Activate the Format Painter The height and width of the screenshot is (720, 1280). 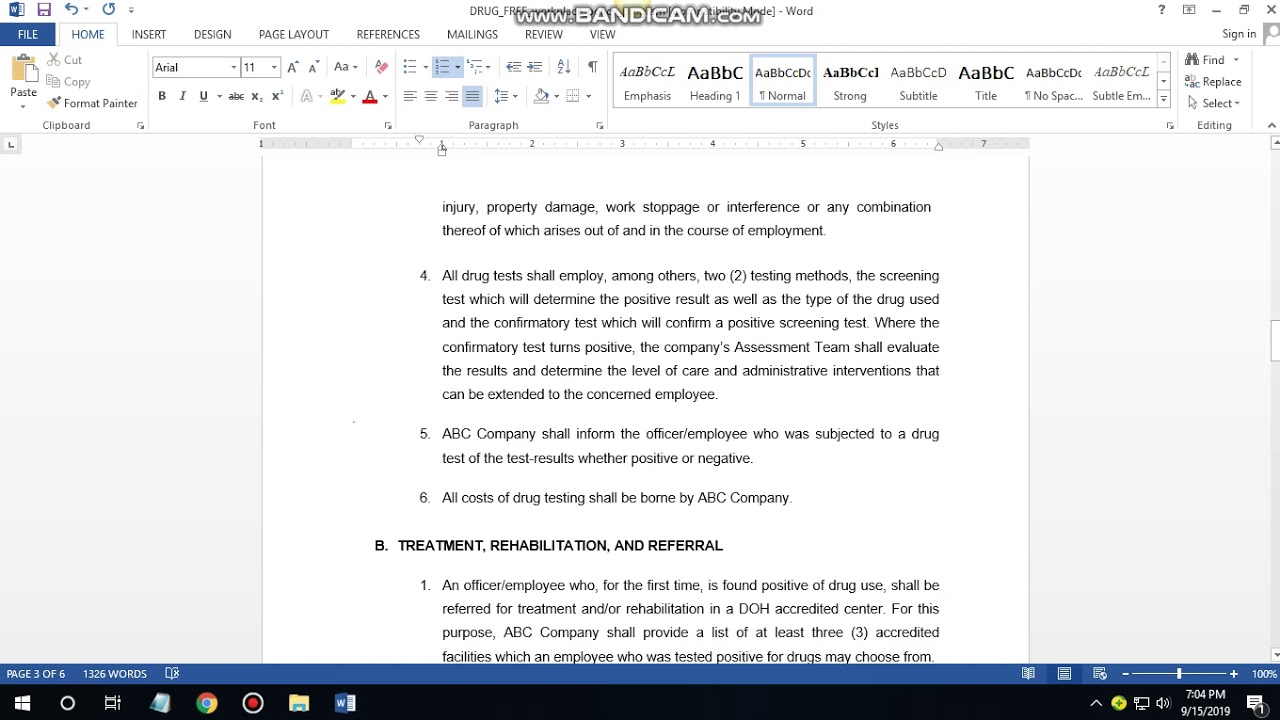(x=92, y=104)
